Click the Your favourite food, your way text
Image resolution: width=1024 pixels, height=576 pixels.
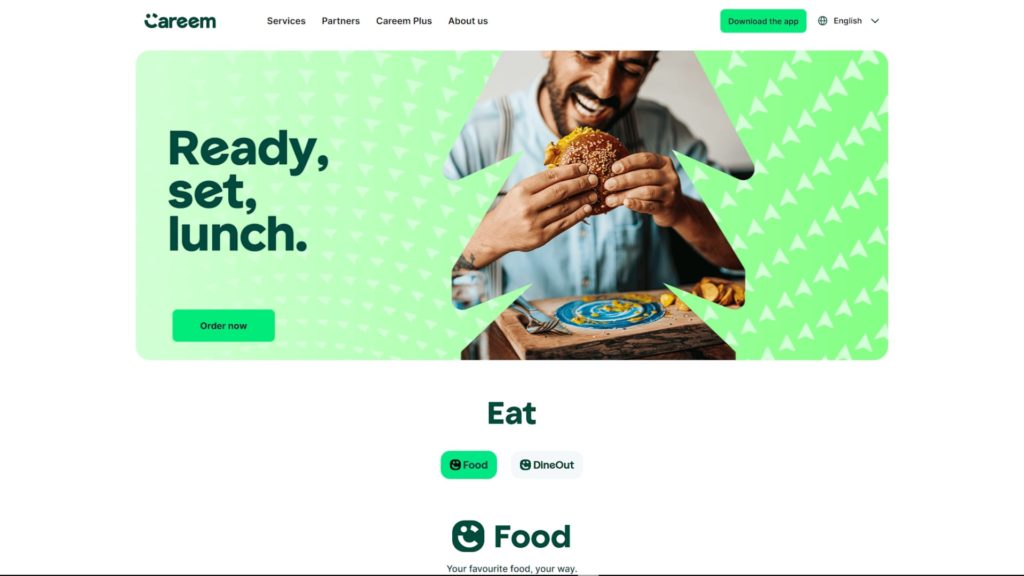(511, 569)
